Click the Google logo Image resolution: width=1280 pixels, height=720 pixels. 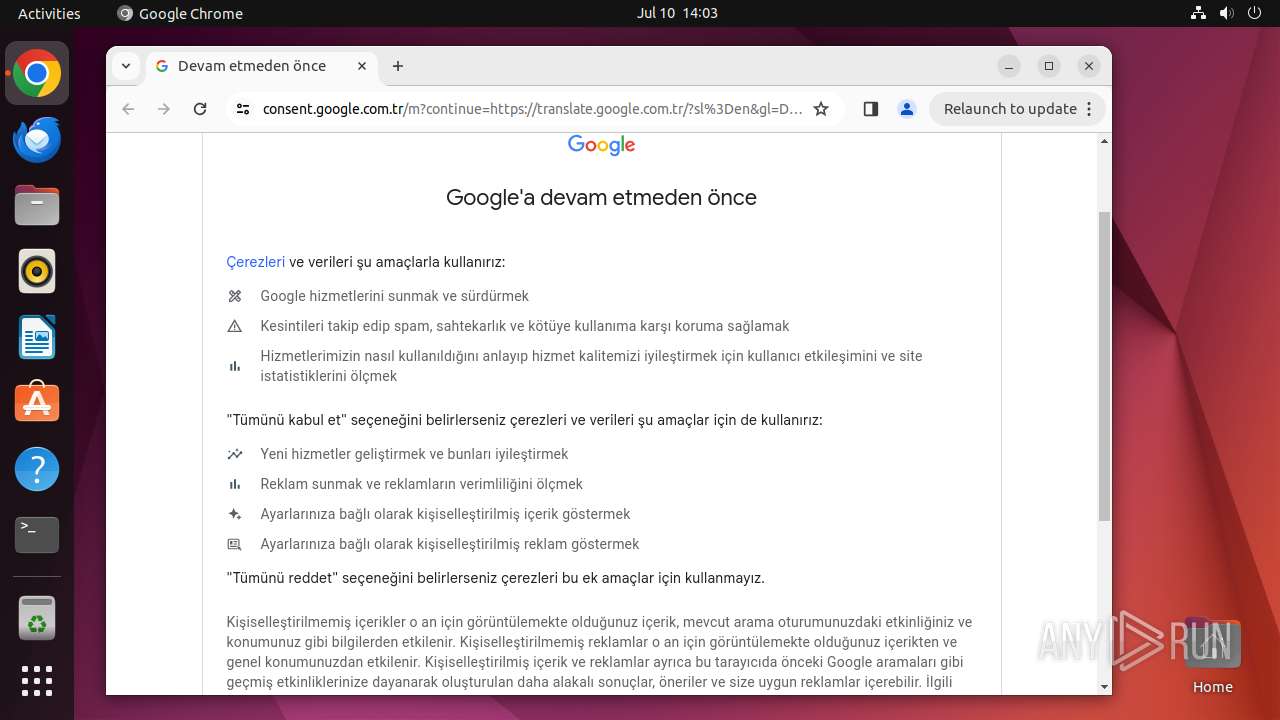601,145
